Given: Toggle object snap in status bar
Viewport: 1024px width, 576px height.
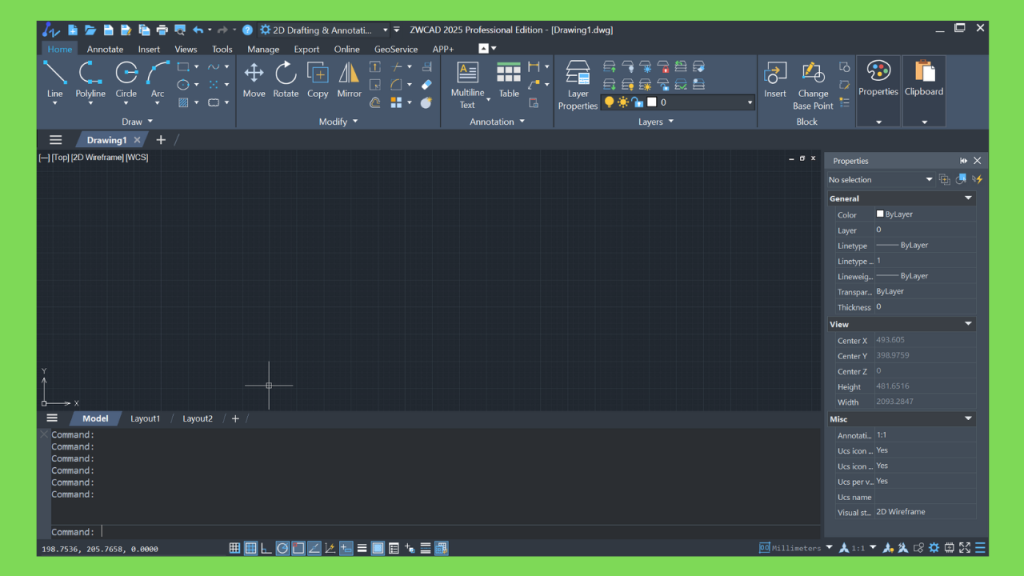Looking at the screenshot, I should pos(298,549).
